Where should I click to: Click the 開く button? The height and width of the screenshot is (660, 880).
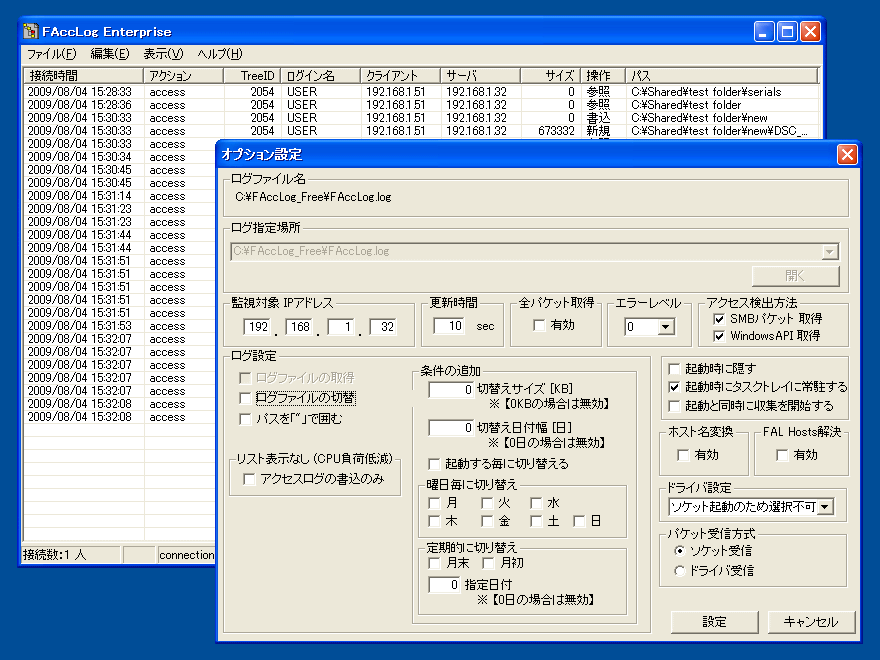pyautogui.click(x=795, y=276)
